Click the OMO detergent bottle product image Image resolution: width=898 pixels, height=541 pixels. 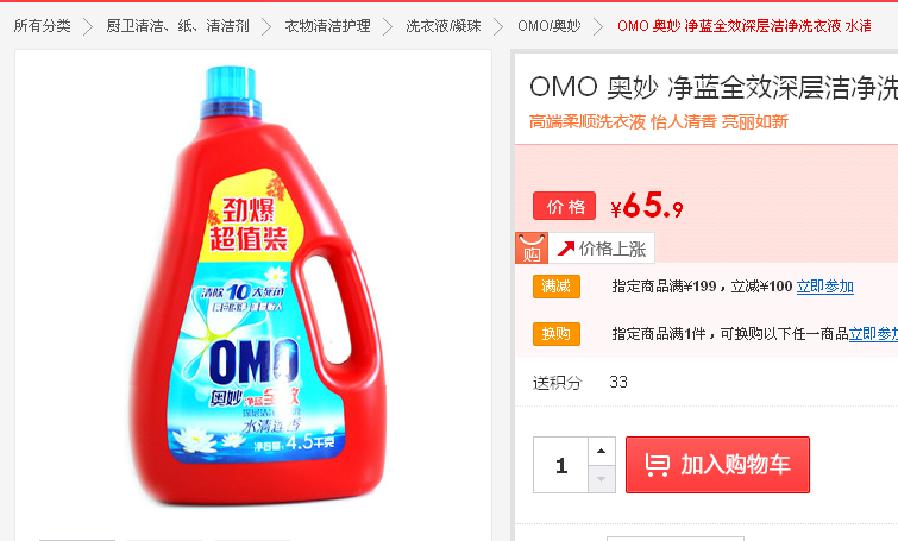coord(253,286)
